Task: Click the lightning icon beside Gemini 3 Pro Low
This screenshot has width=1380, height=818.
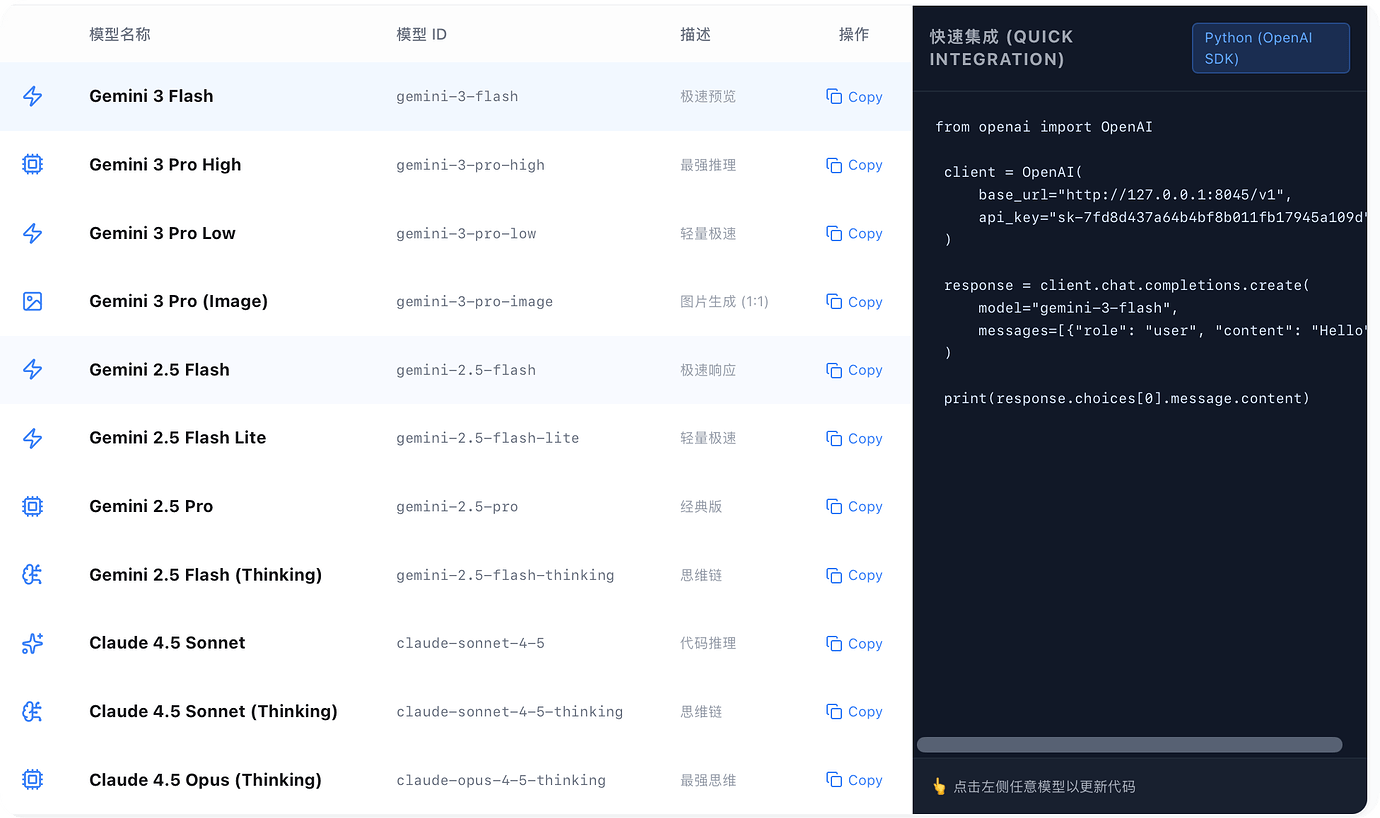Action: pyautogui.click(x=33, y=233)
